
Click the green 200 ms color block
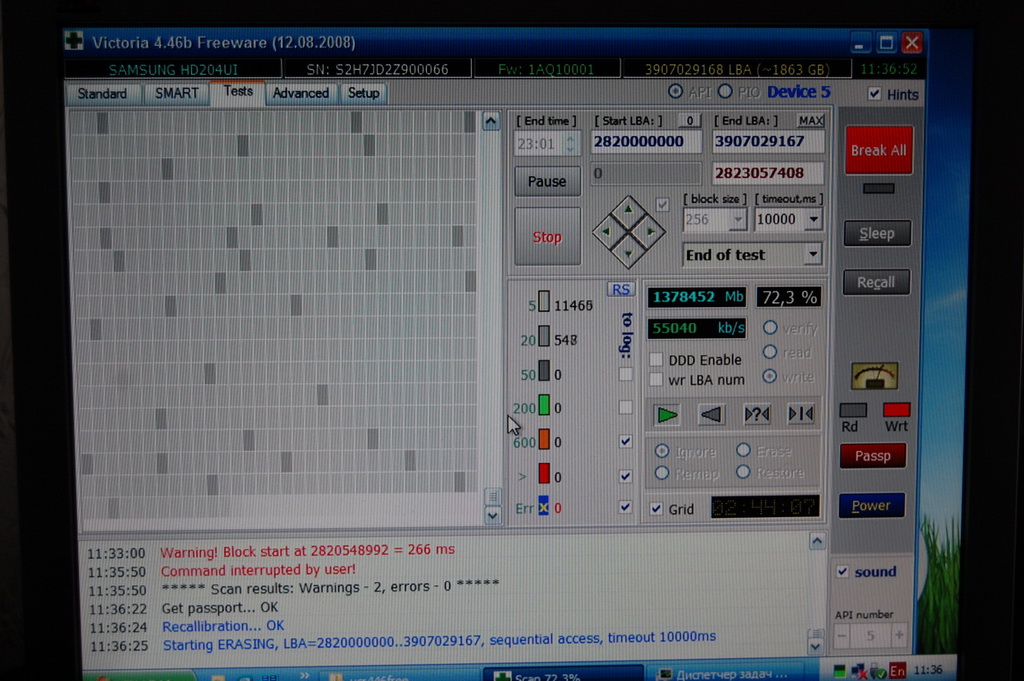pyautogui.click(x=544, y=406)
